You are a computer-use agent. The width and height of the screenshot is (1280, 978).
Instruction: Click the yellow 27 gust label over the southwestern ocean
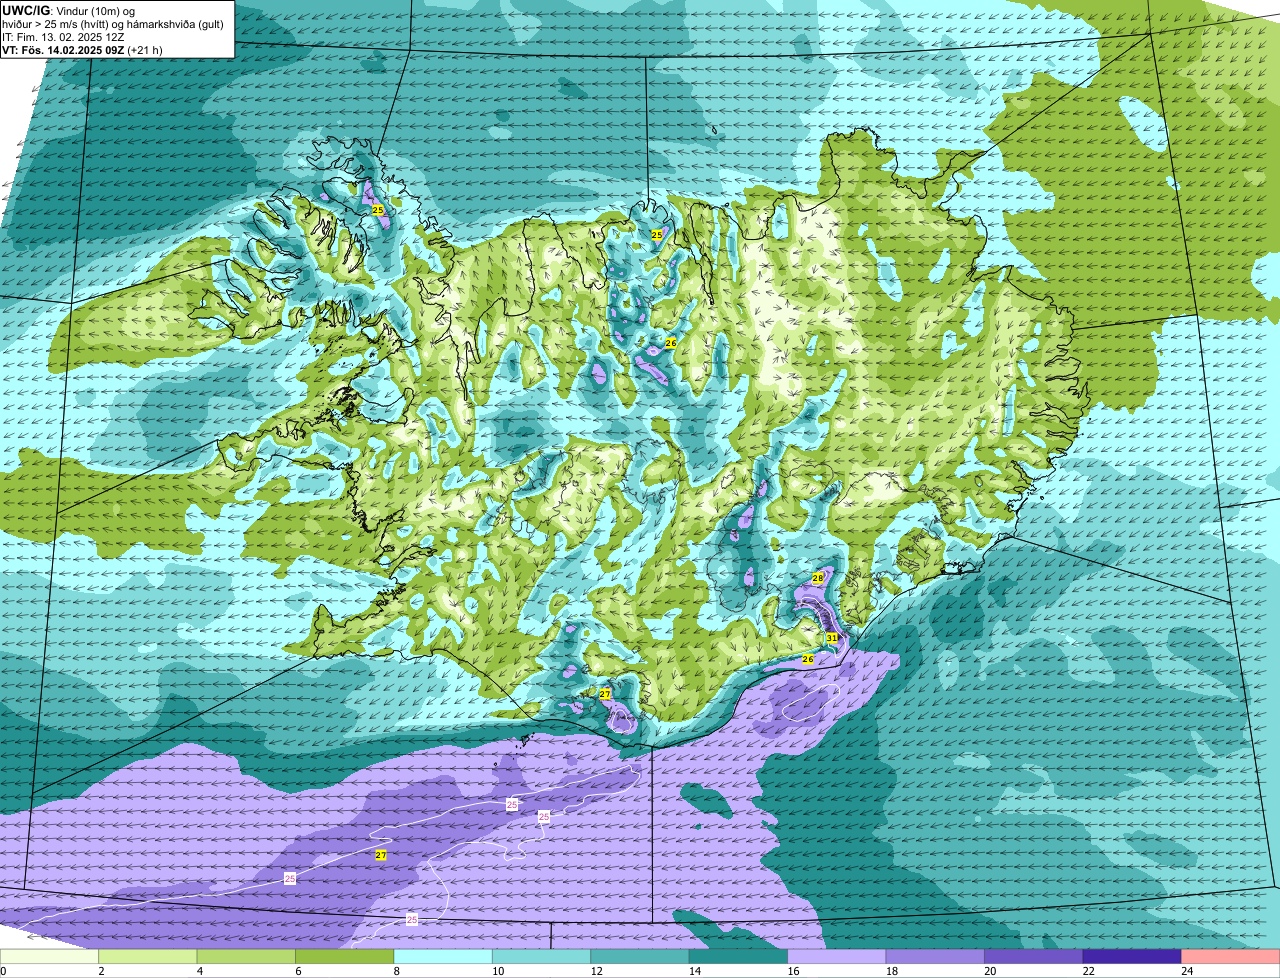point(381,855)
